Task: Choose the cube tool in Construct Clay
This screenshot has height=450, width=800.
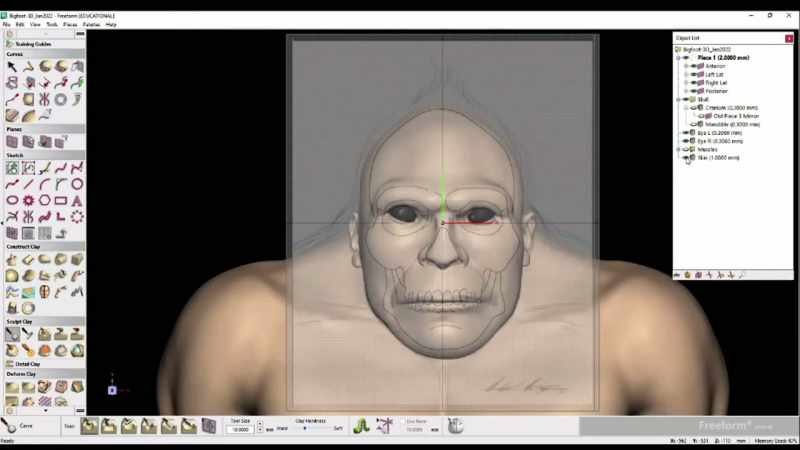Action: pos(77,259)
